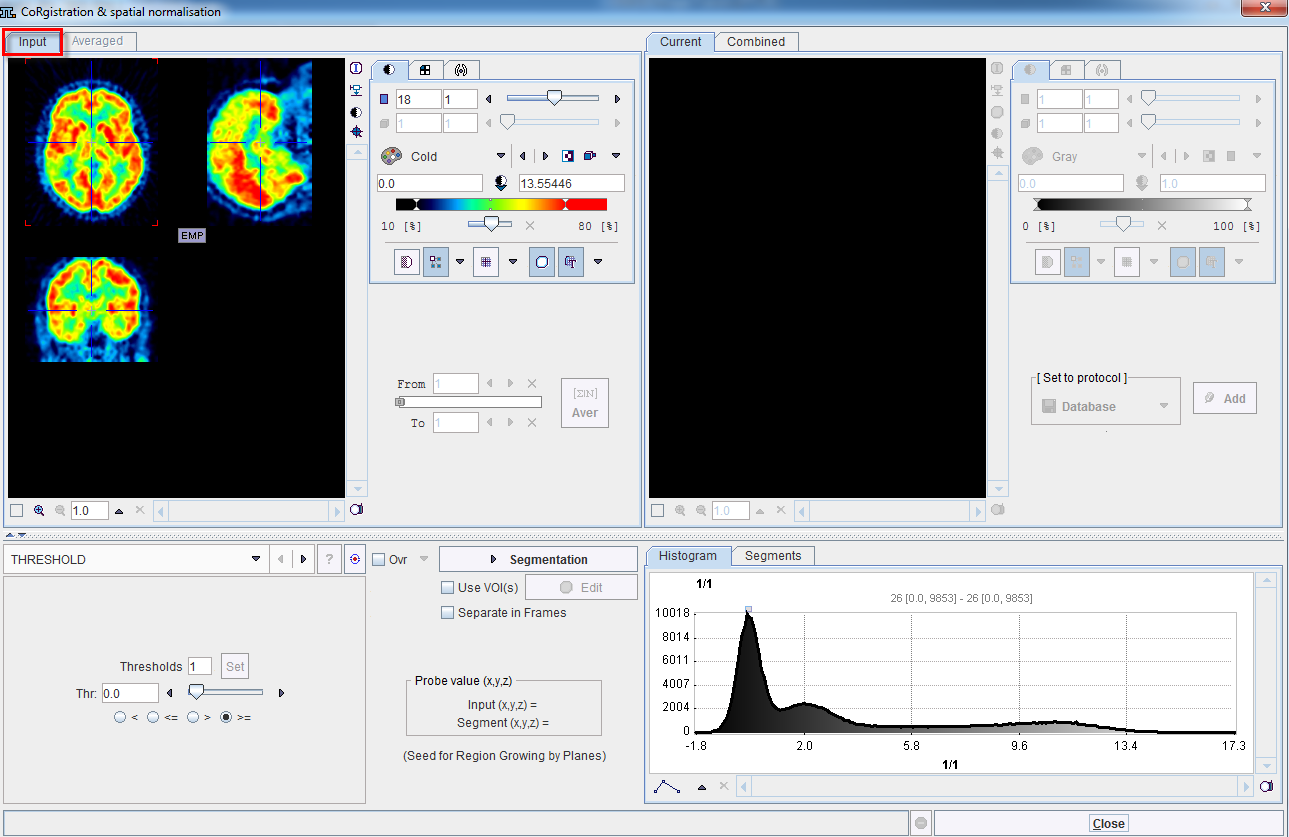The image size is (1289, 837).
Task: Select the '>=' threshold radio button
Action: click(x=226, y=717)
